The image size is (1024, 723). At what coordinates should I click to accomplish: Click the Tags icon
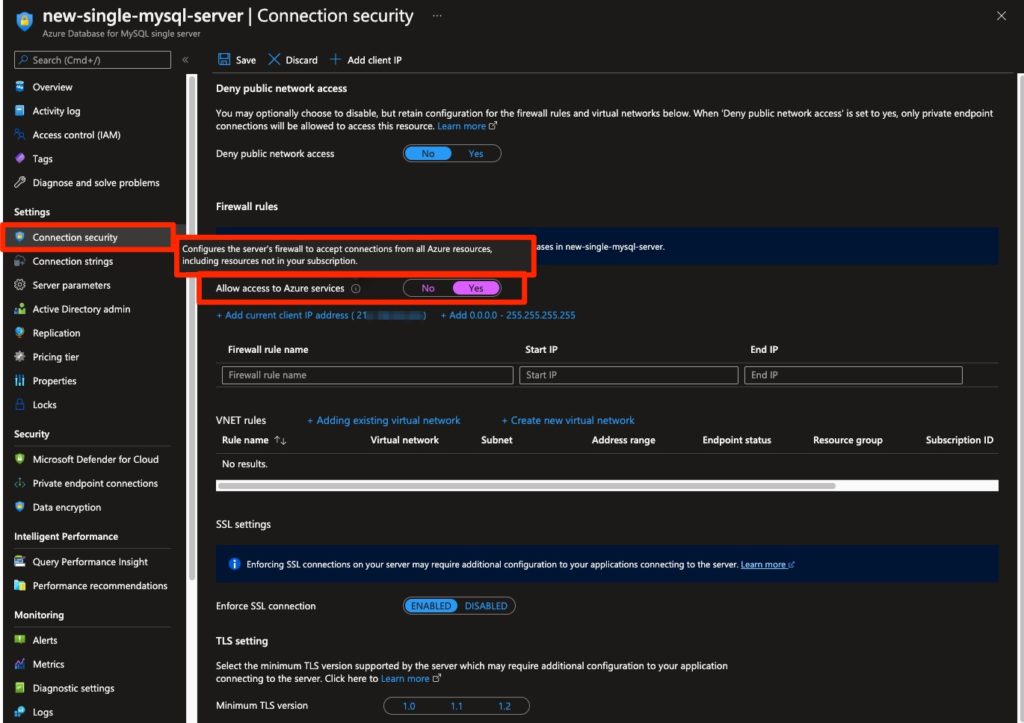(20, 158)
